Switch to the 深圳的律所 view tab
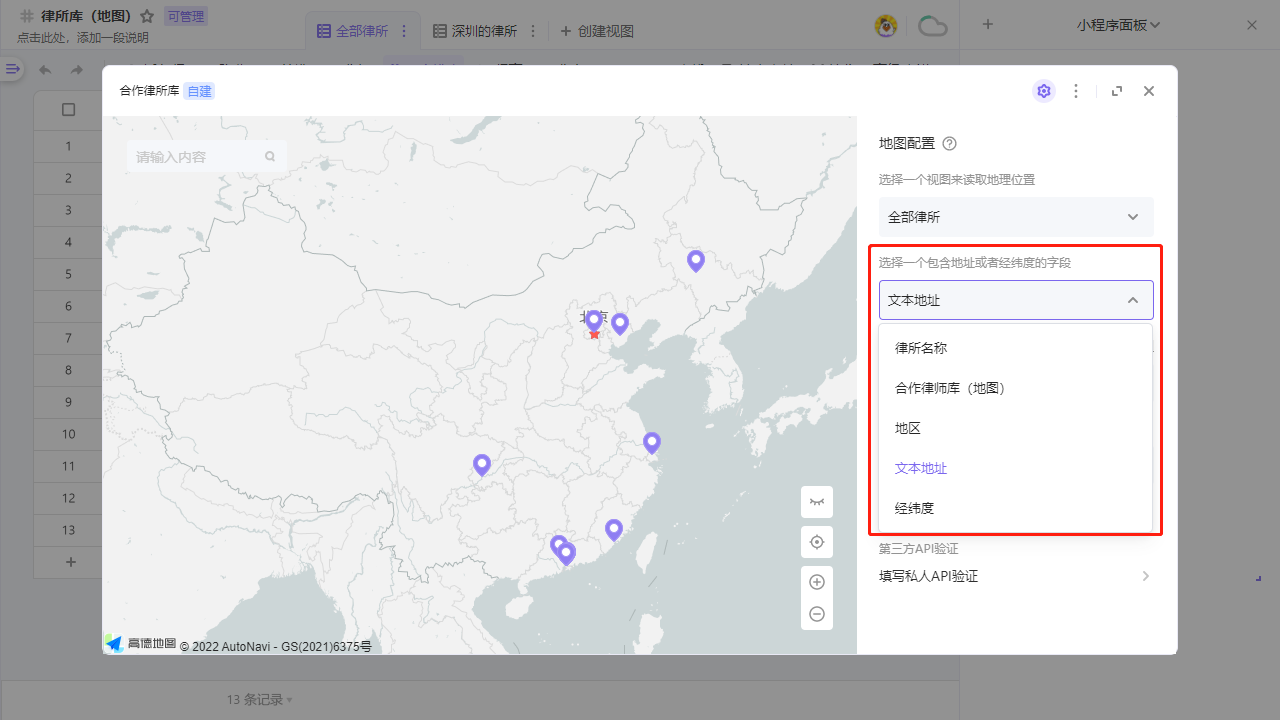This screenshot has width=1280, height=720. point(484,31)
